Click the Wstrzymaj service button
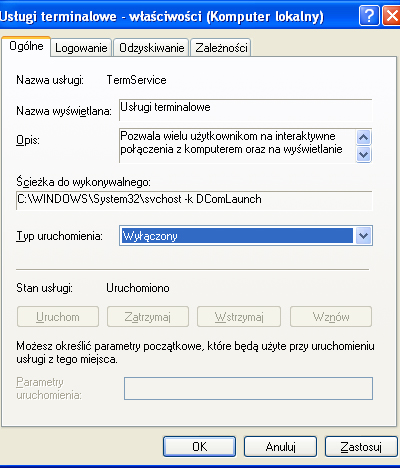The height and width of the screenshot is (468, 400). [239, 317]
